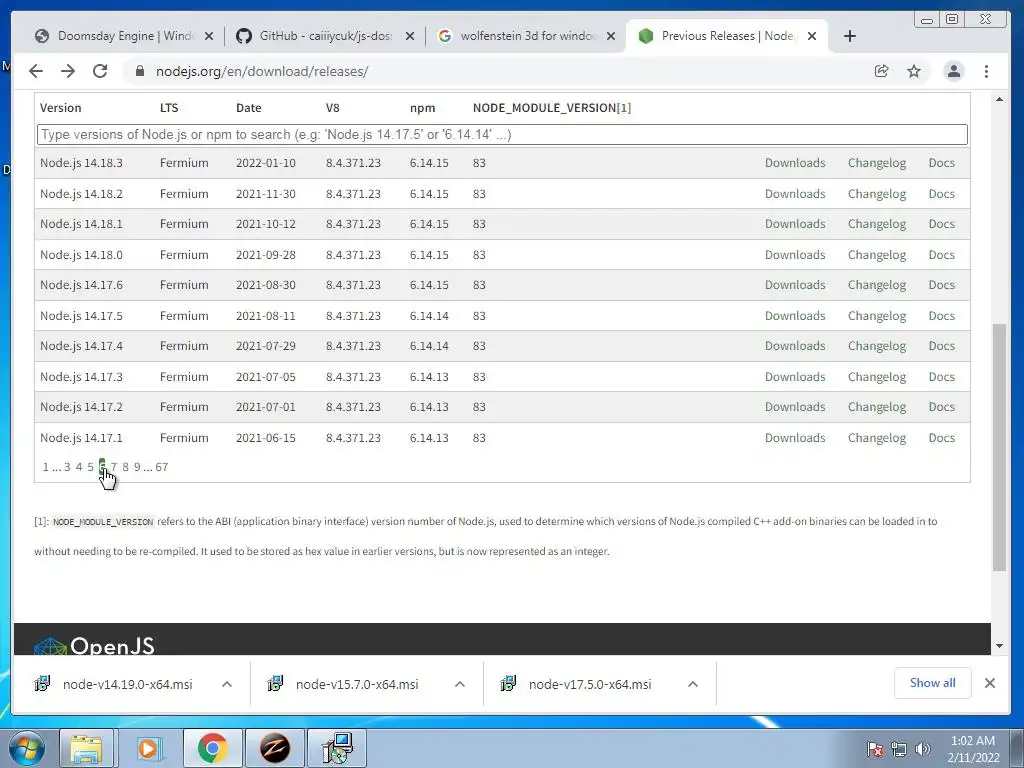Open the clock showing 1:02 AM
The height and width of the screenshot is (768, 1024).
click(x=973, y=749)
